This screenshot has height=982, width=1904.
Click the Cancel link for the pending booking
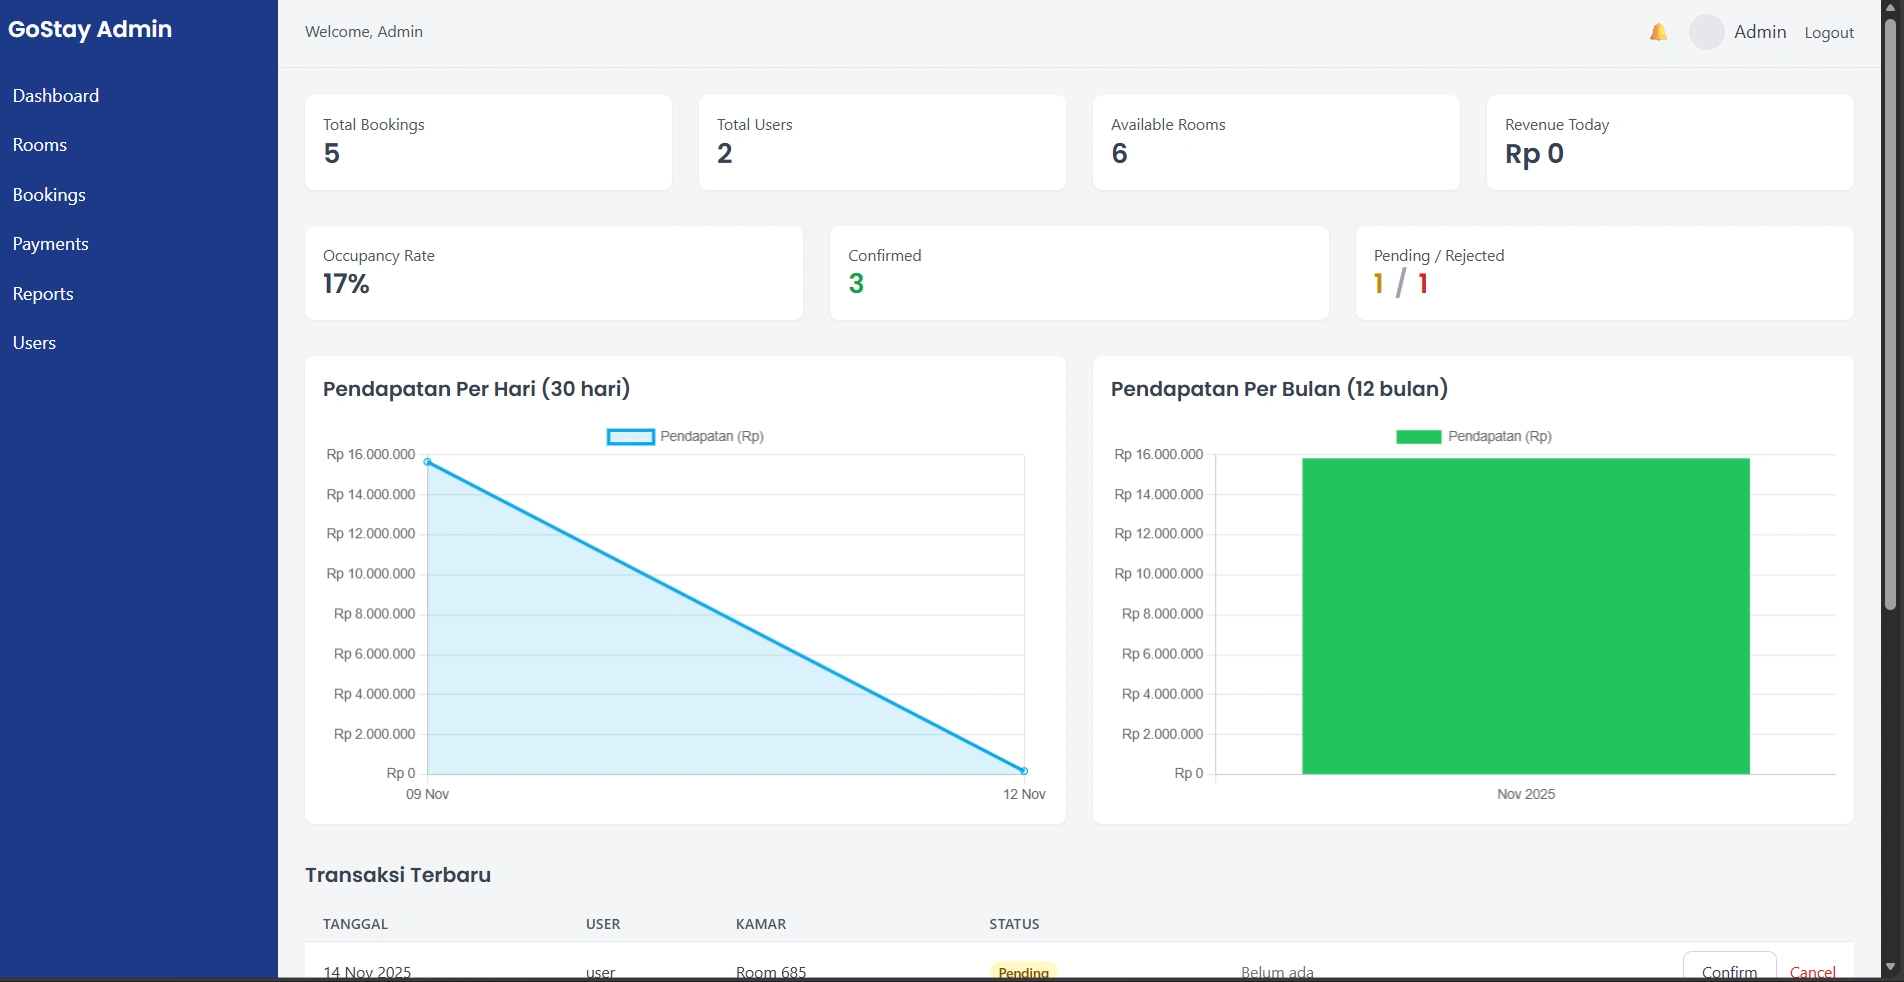[1812, 971]
